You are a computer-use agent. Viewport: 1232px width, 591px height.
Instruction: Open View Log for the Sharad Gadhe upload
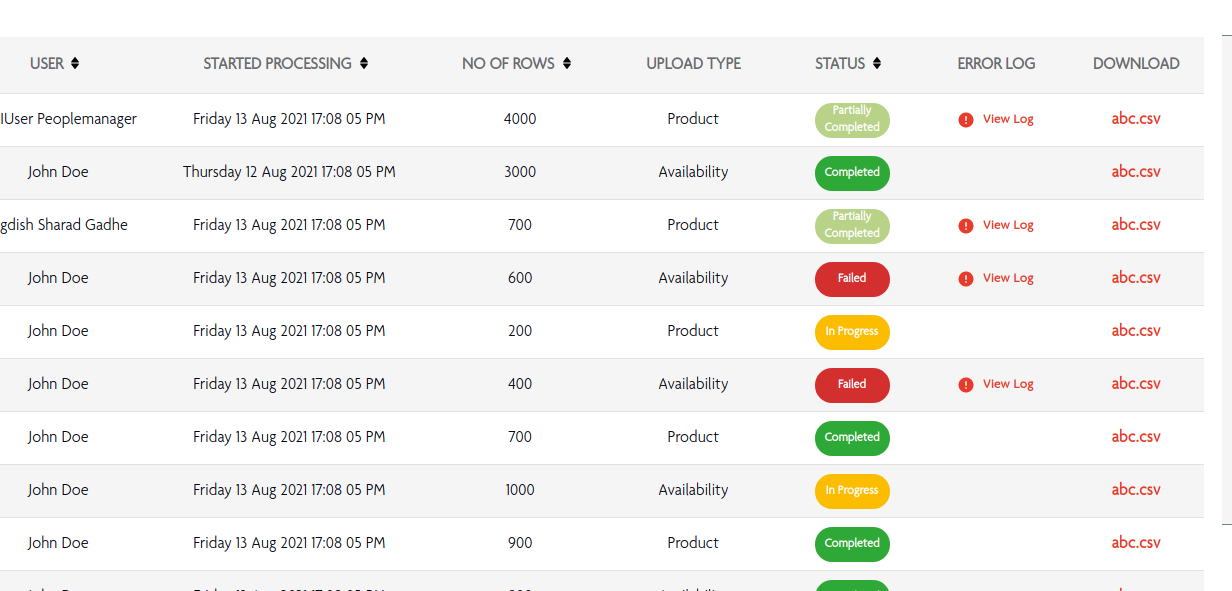pyautogui.click(x=1008, y=225)
